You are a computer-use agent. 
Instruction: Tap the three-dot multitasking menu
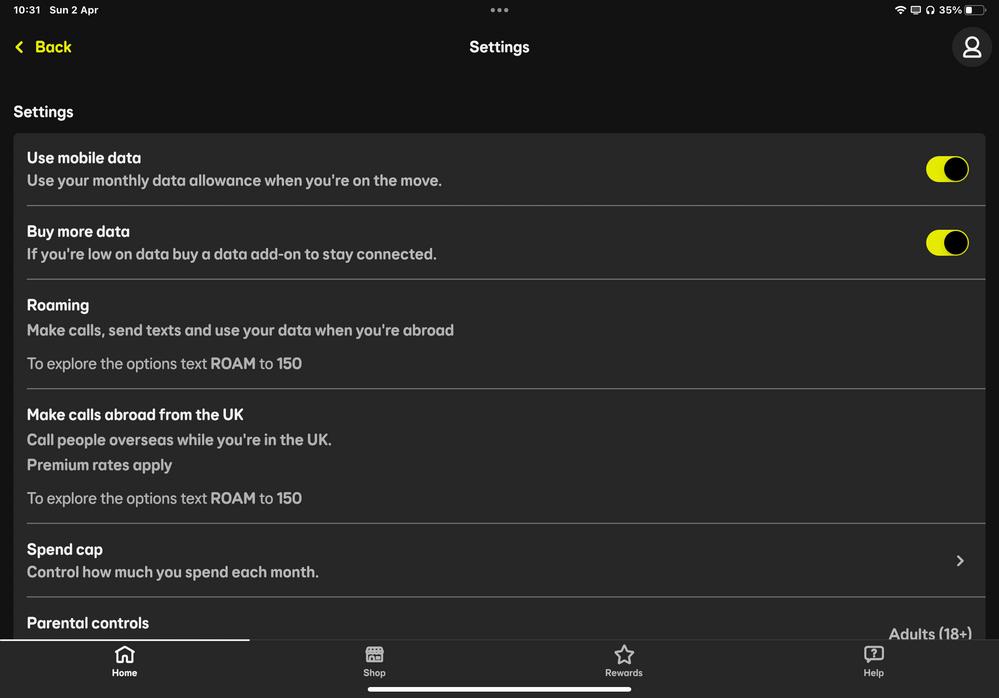[x=499, y=10]
